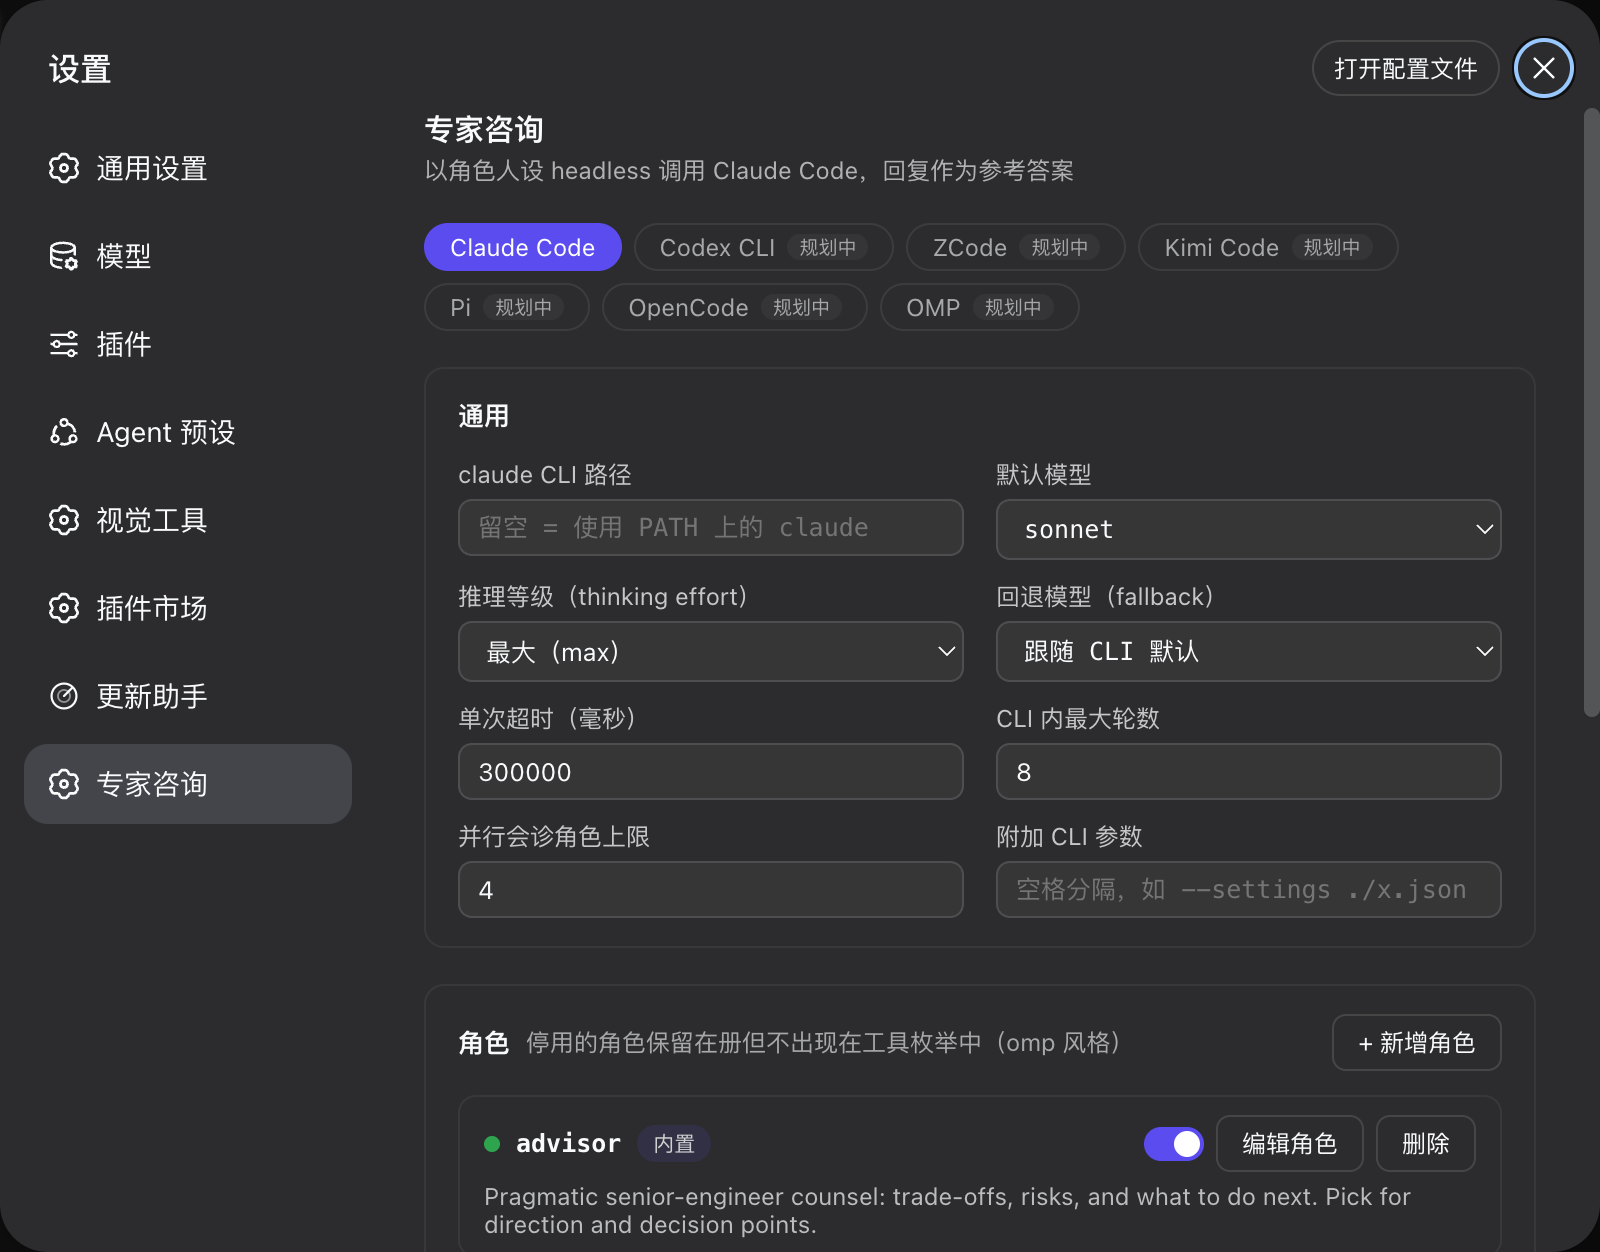Select the Pi tab
The width and height of the screenshot is (1600, 1252).
(x=507, y=307)
